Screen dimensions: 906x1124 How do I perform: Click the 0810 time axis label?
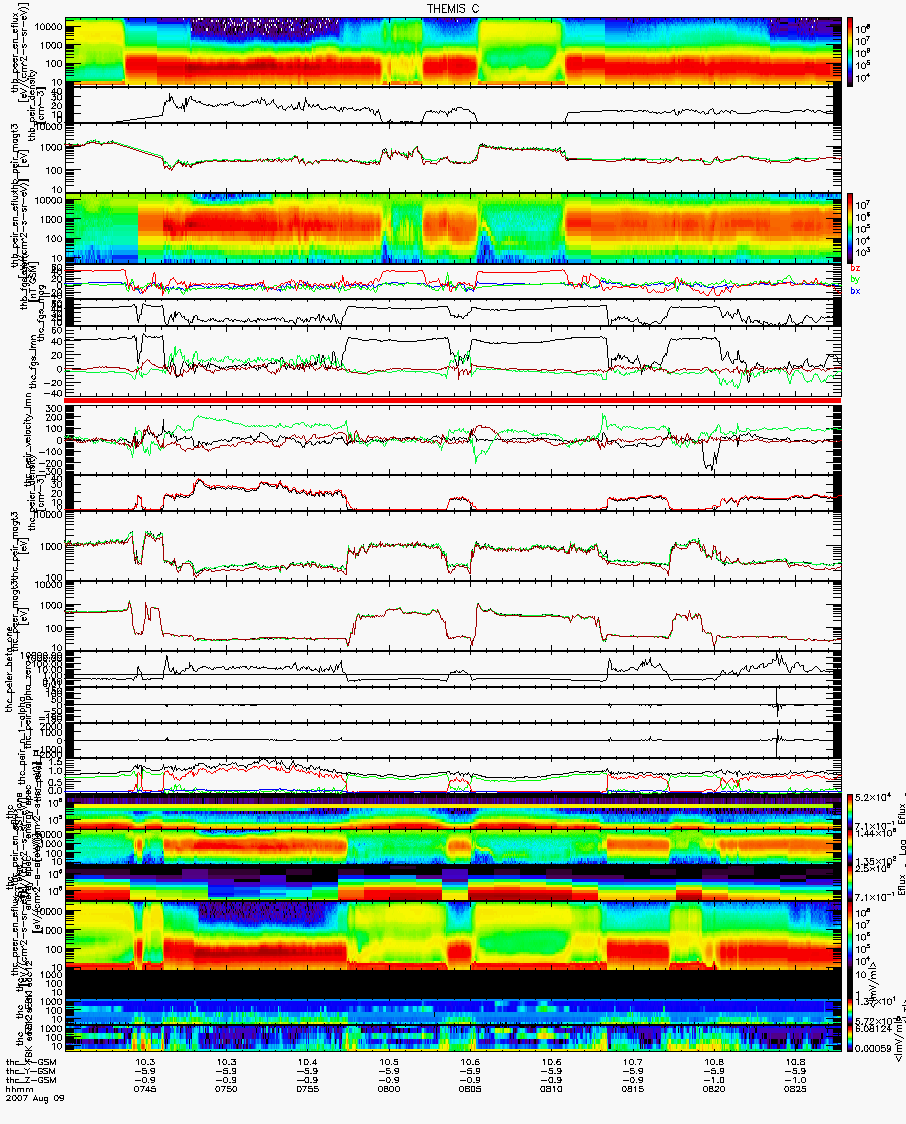point(551,1089)
